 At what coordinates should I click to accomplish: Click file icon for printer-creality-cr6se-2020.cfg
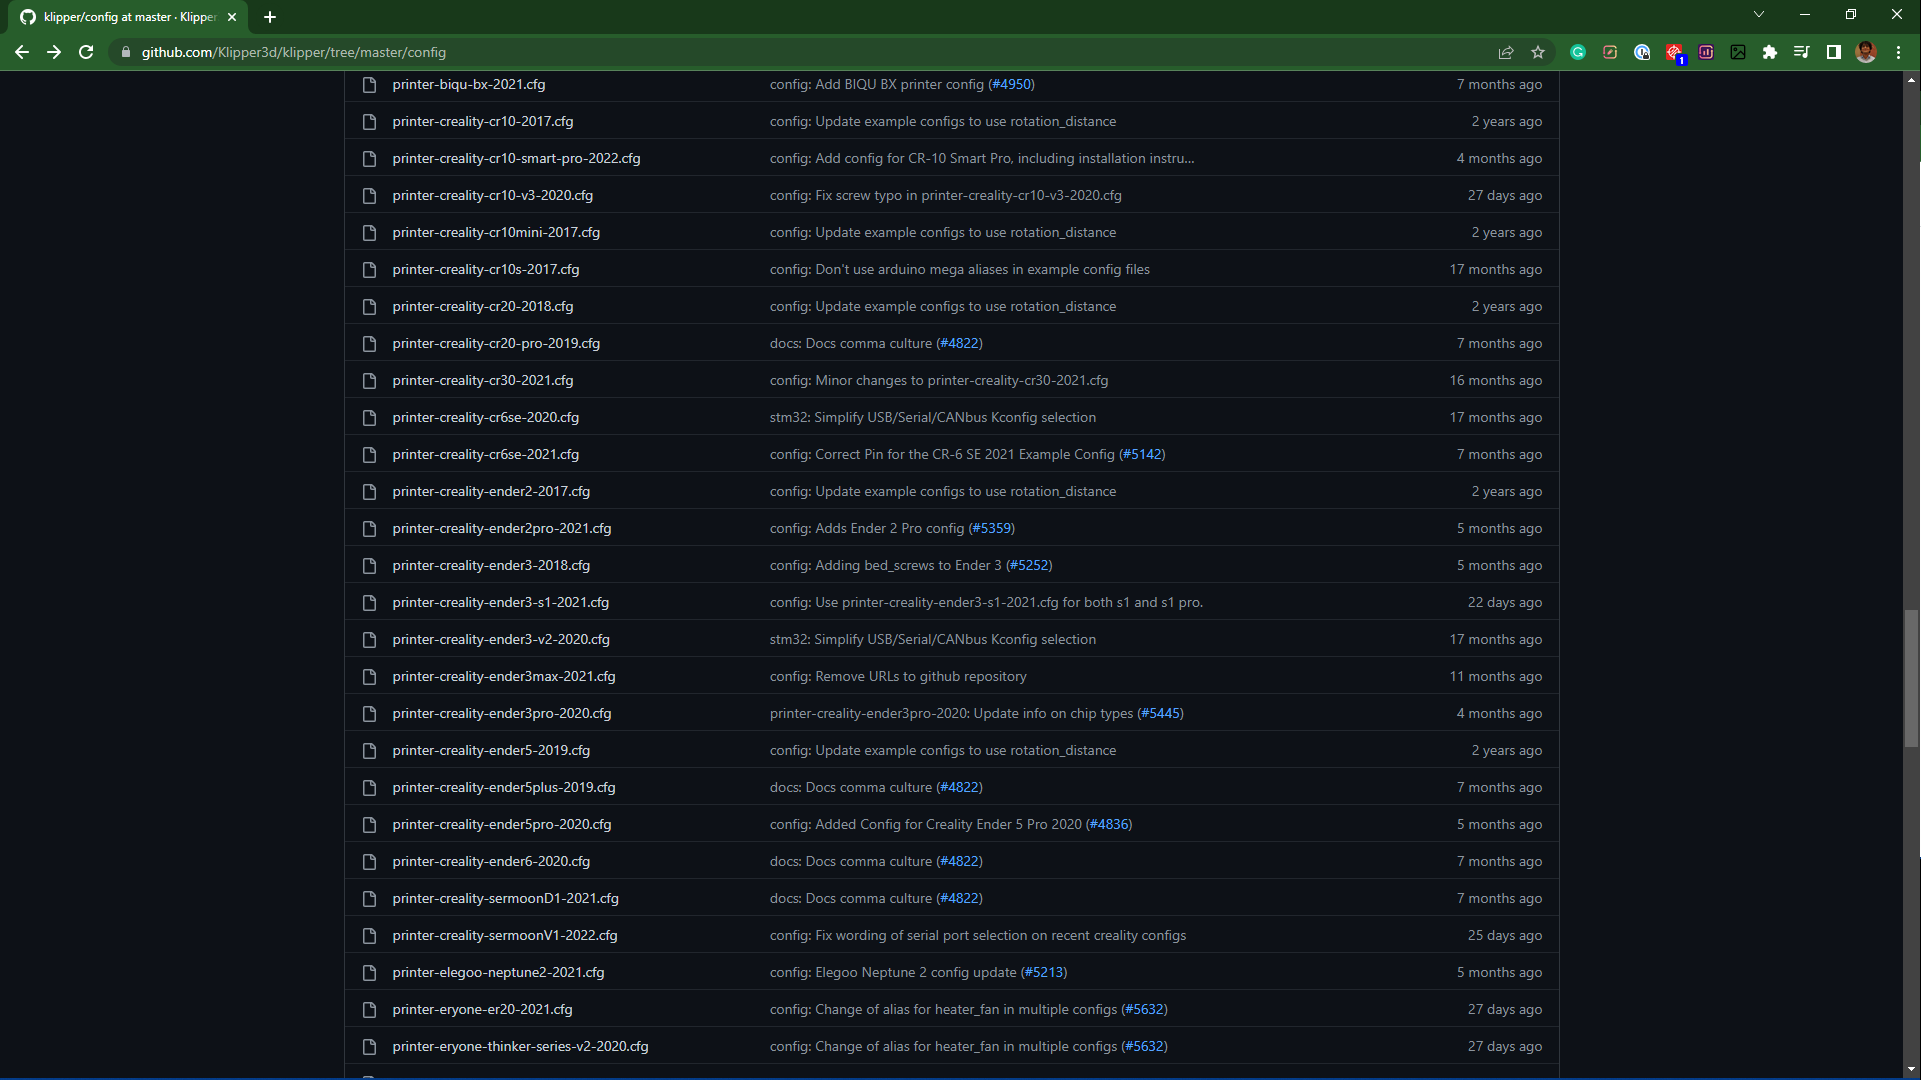(369, 418)
